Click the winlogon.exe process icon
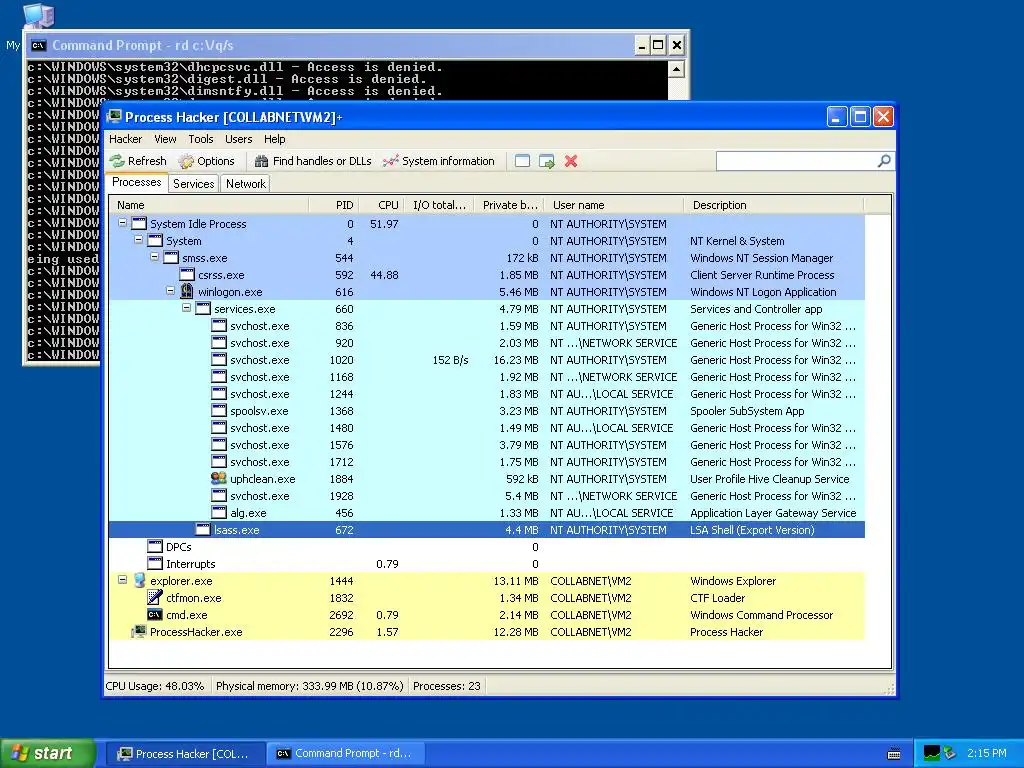Image resolution: width=1024 pixels, height=768 pixels. pos(187,291)
